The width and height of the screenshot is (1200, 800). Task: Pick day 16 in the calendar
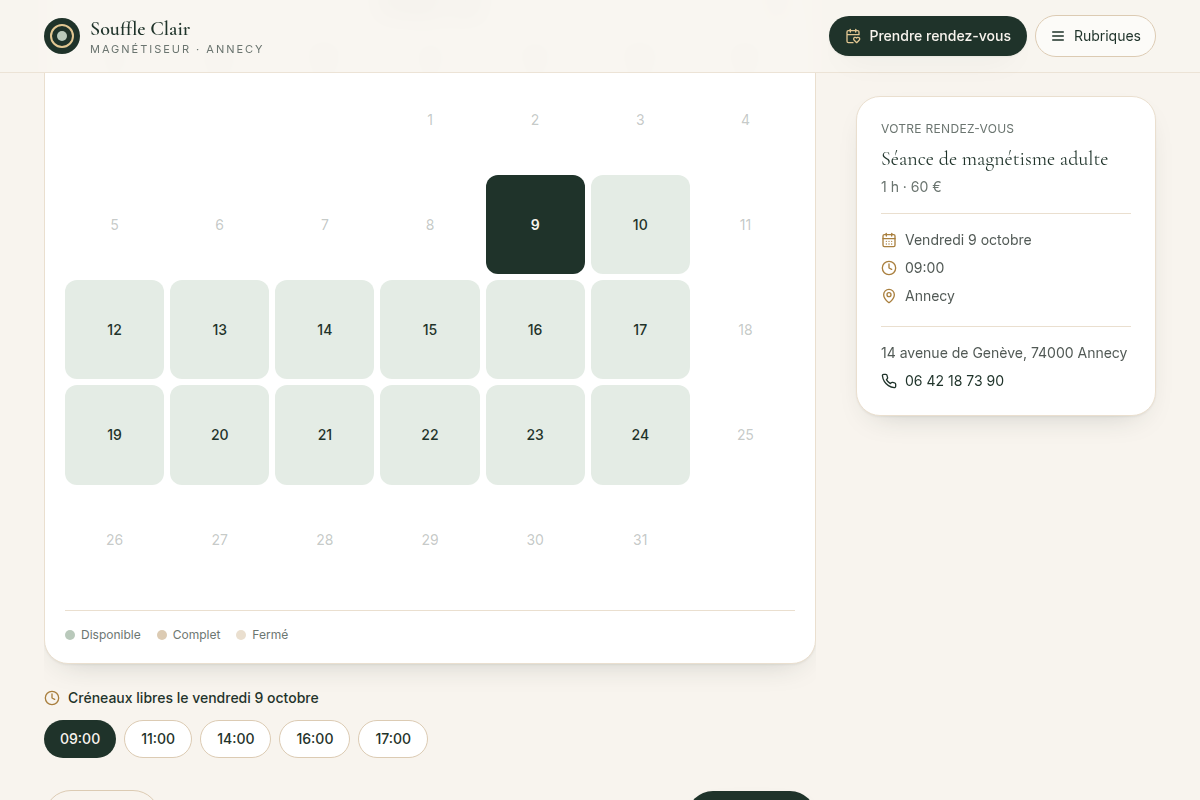[535, 330]
